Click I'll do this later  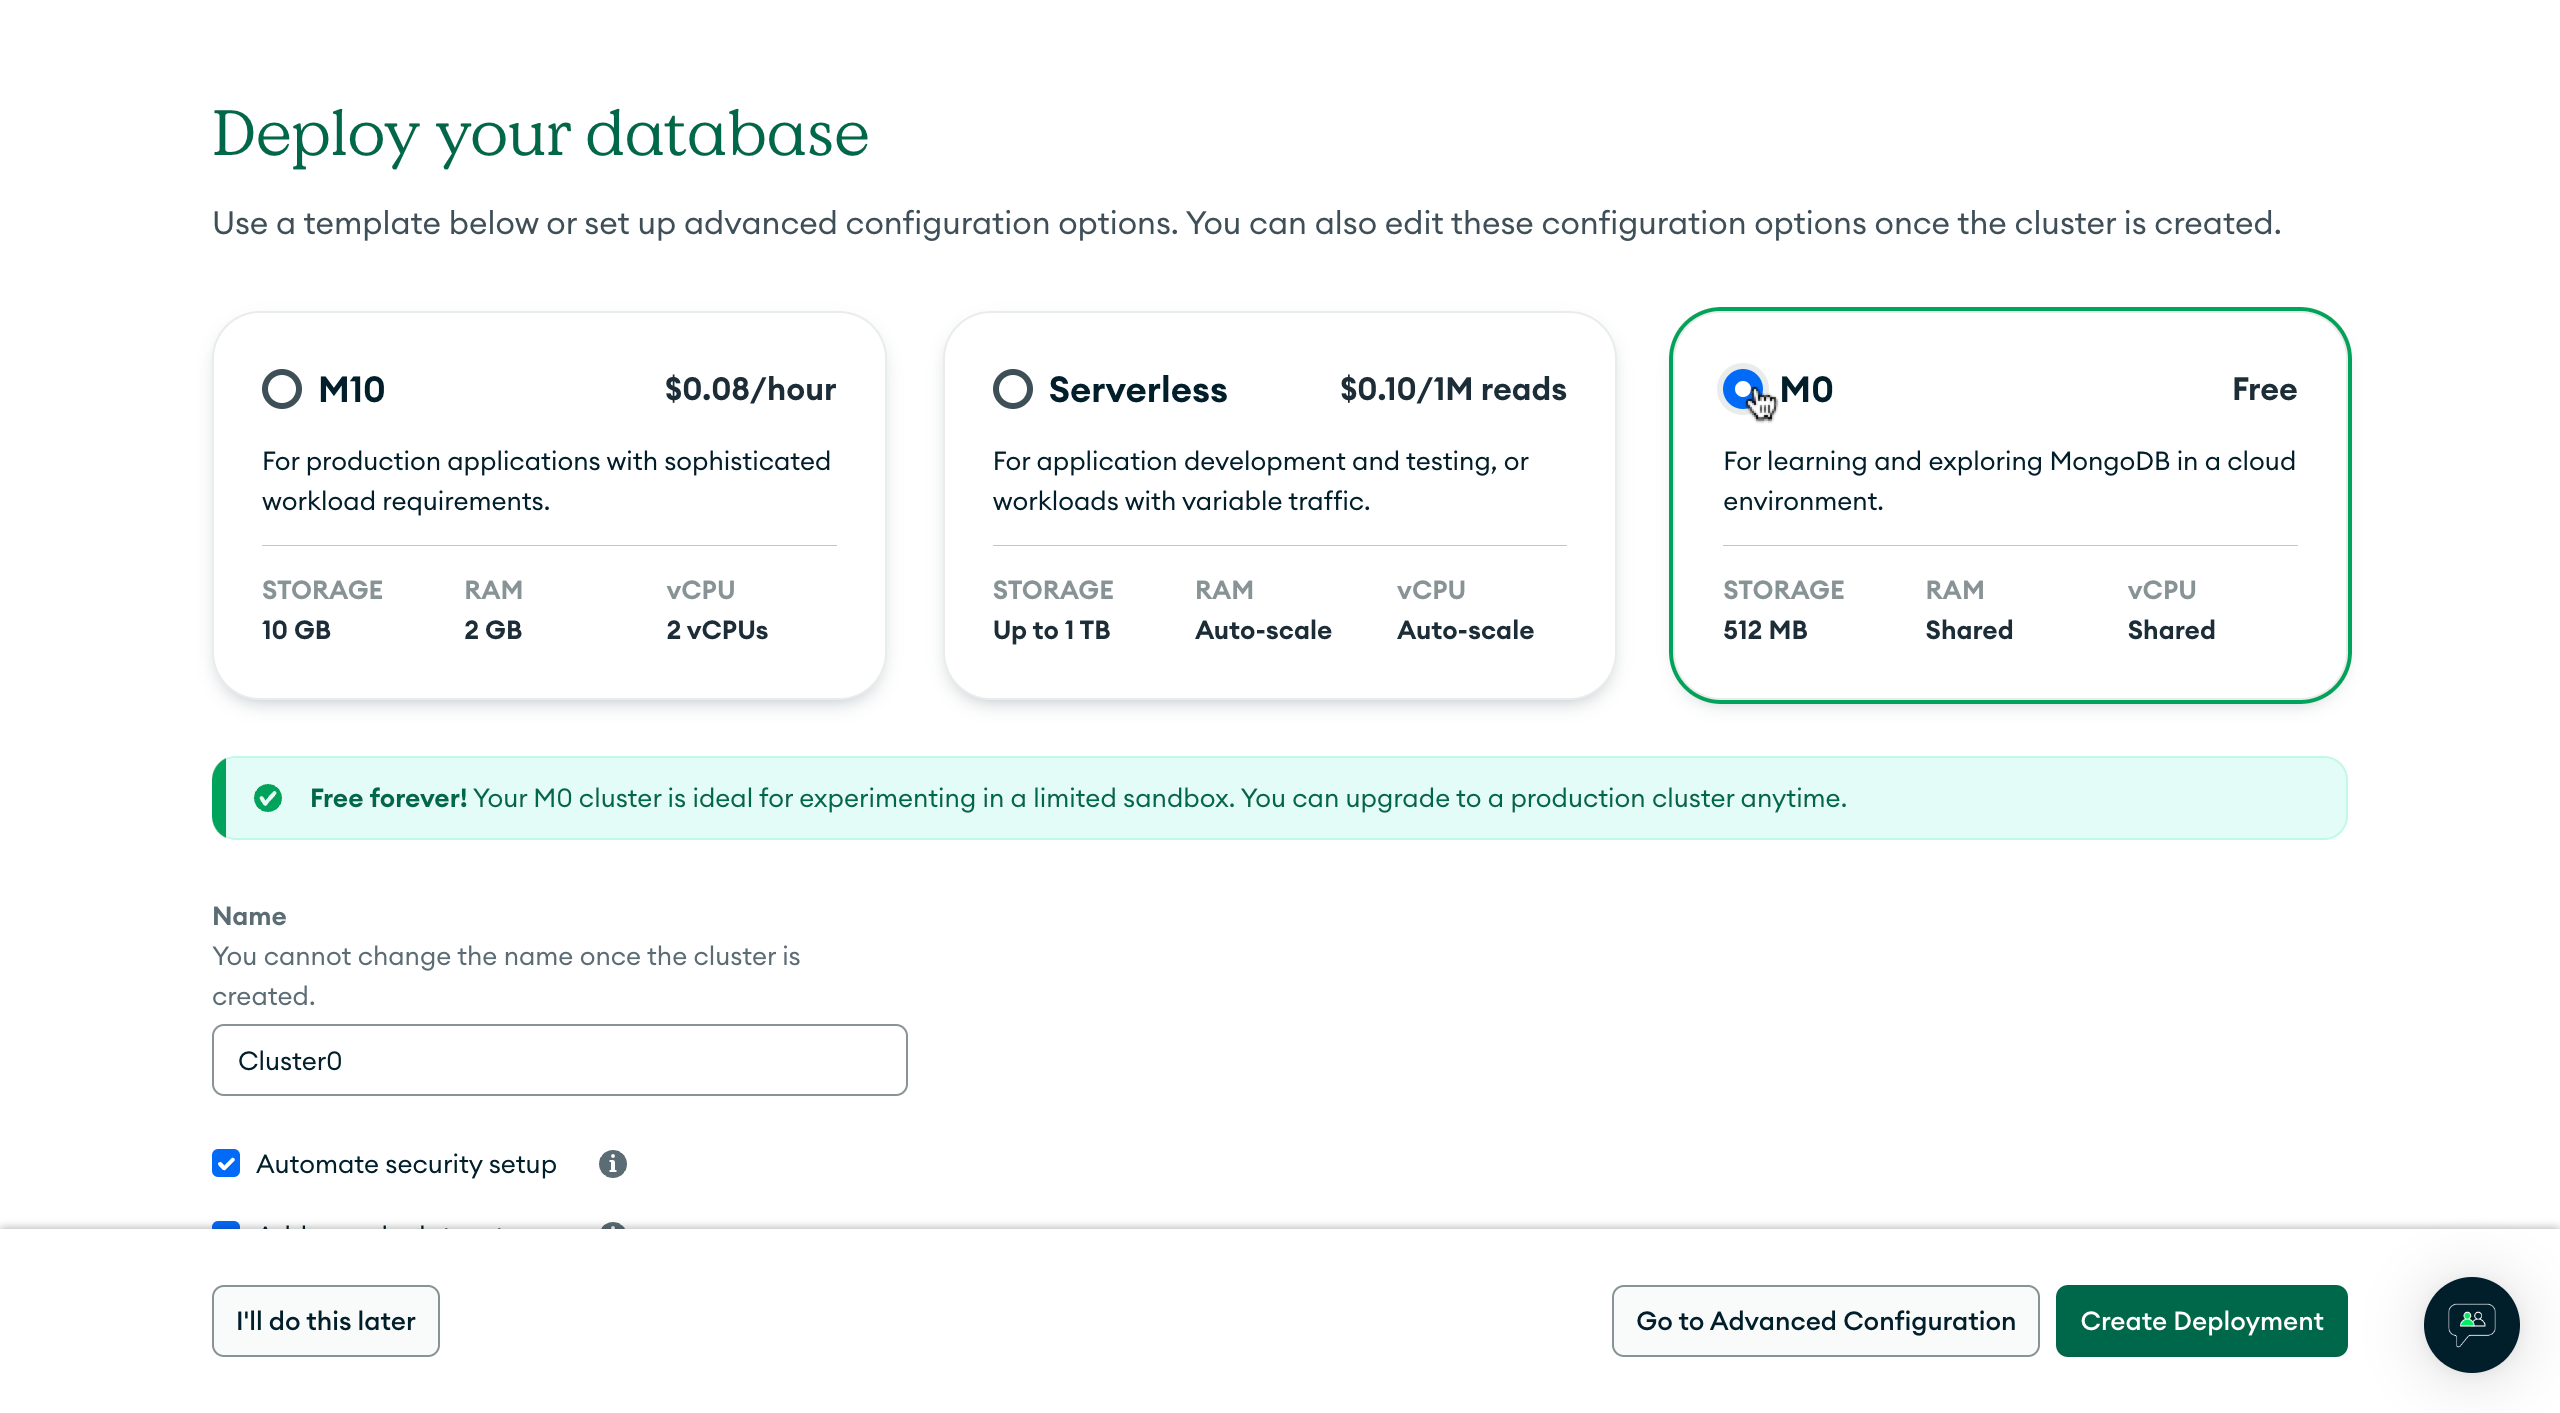[x=325, y=1321]
